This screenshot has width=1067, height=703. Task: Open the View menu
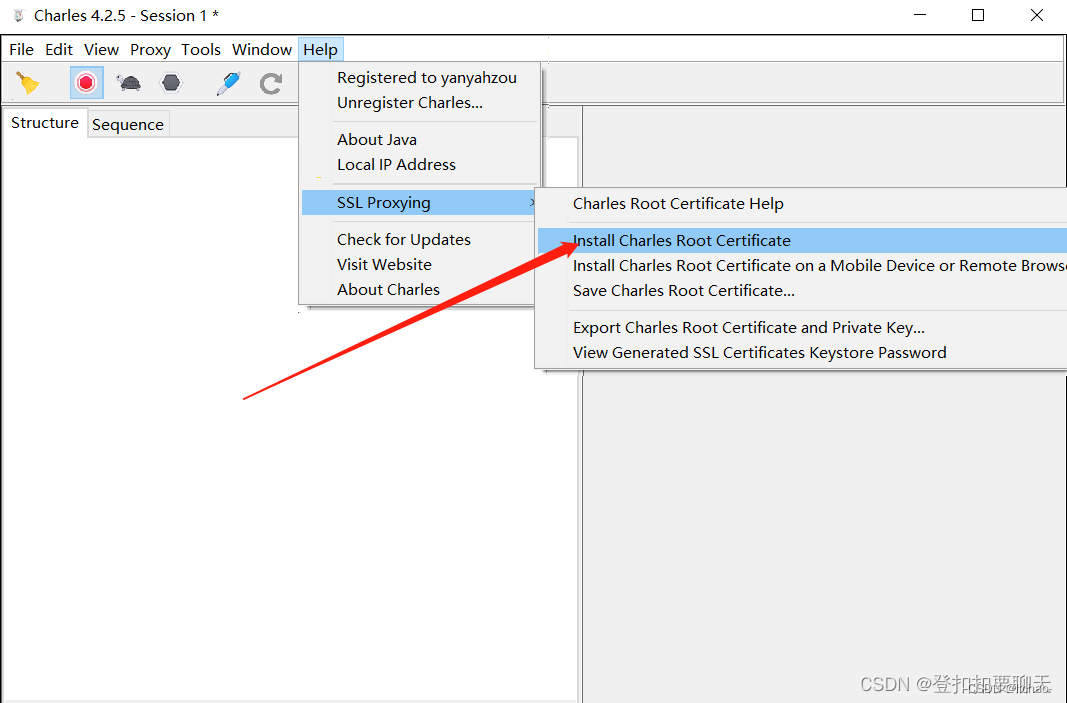pyautogui.click(x=101, y=50)
